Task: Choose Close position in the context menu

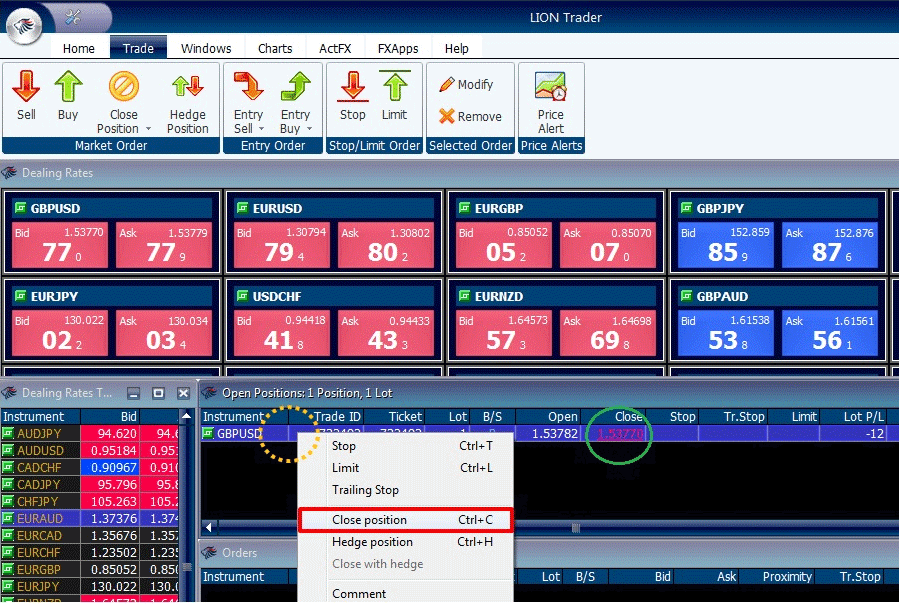Action: pos(405,520)
